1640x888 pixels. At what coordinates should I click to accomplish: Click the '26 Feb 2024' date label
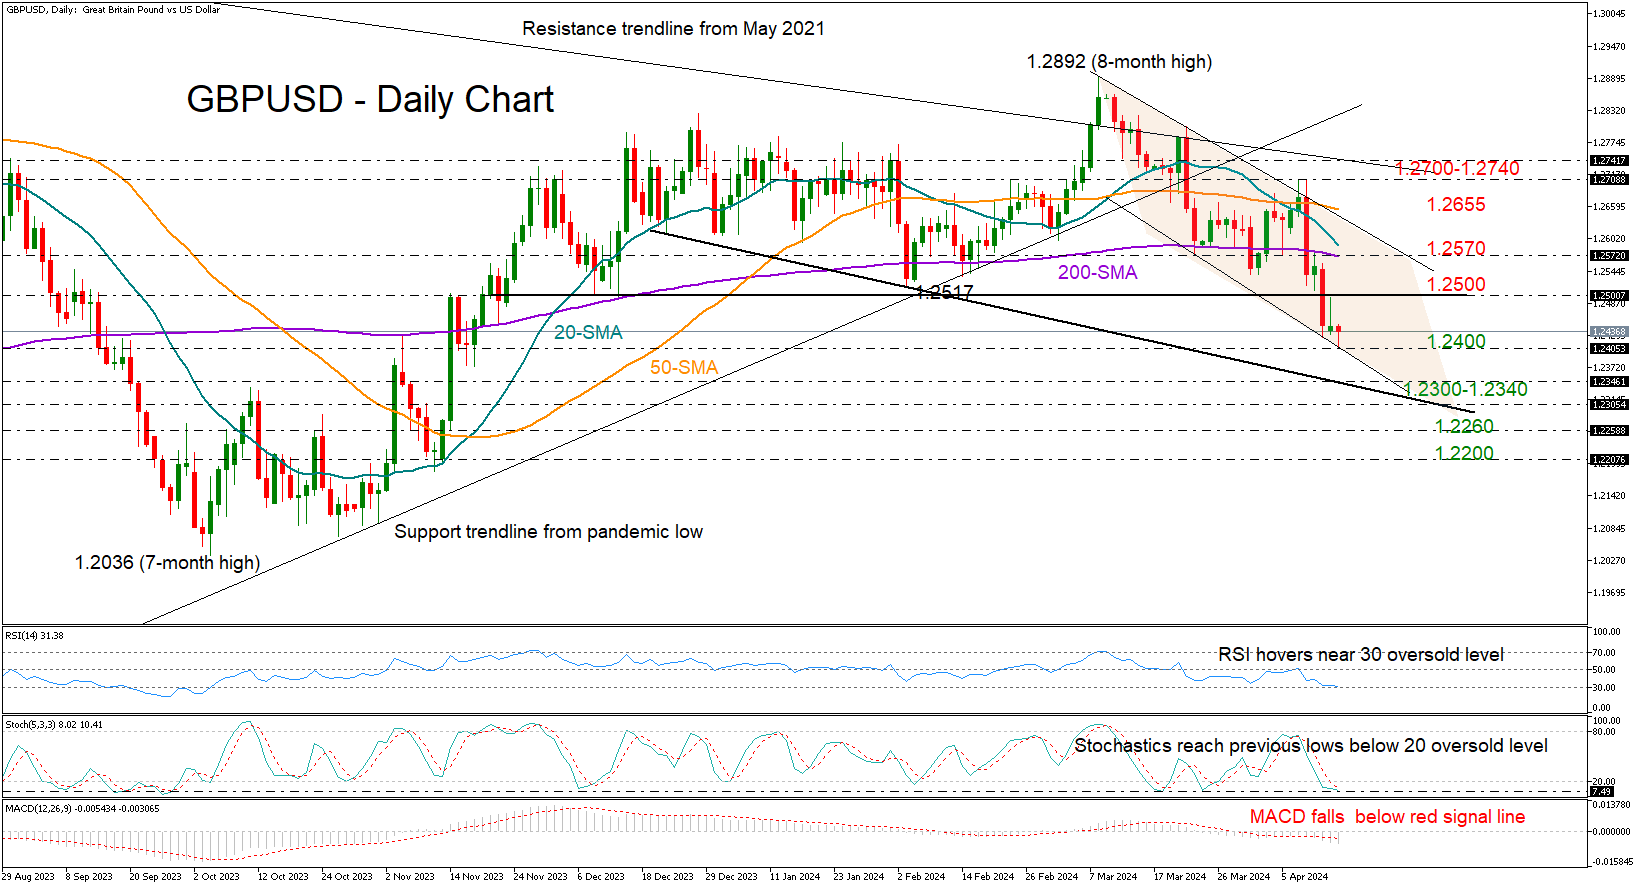1052,876
